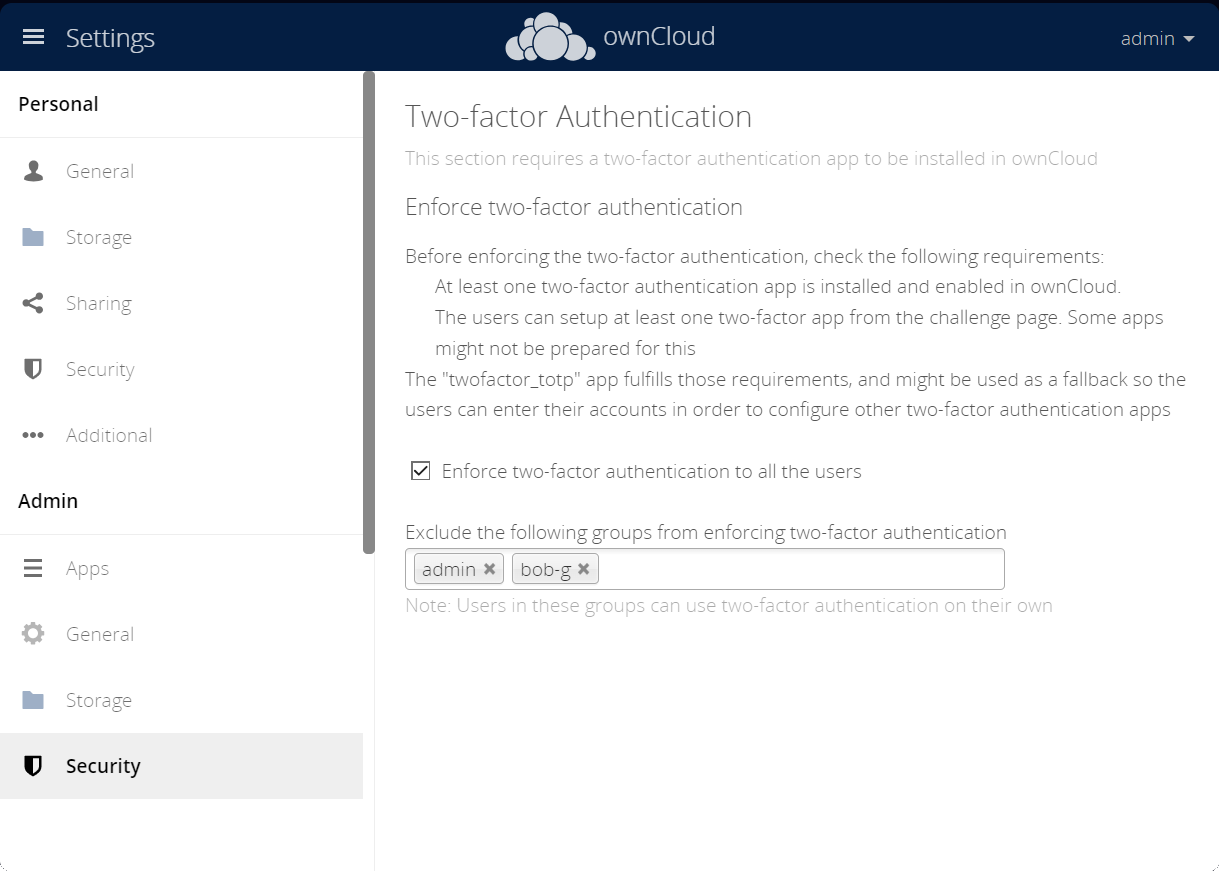The width and height of the screenshot is (1219, 871).
Task: Select personal Additional settings entry
Action: click(108, 434)
